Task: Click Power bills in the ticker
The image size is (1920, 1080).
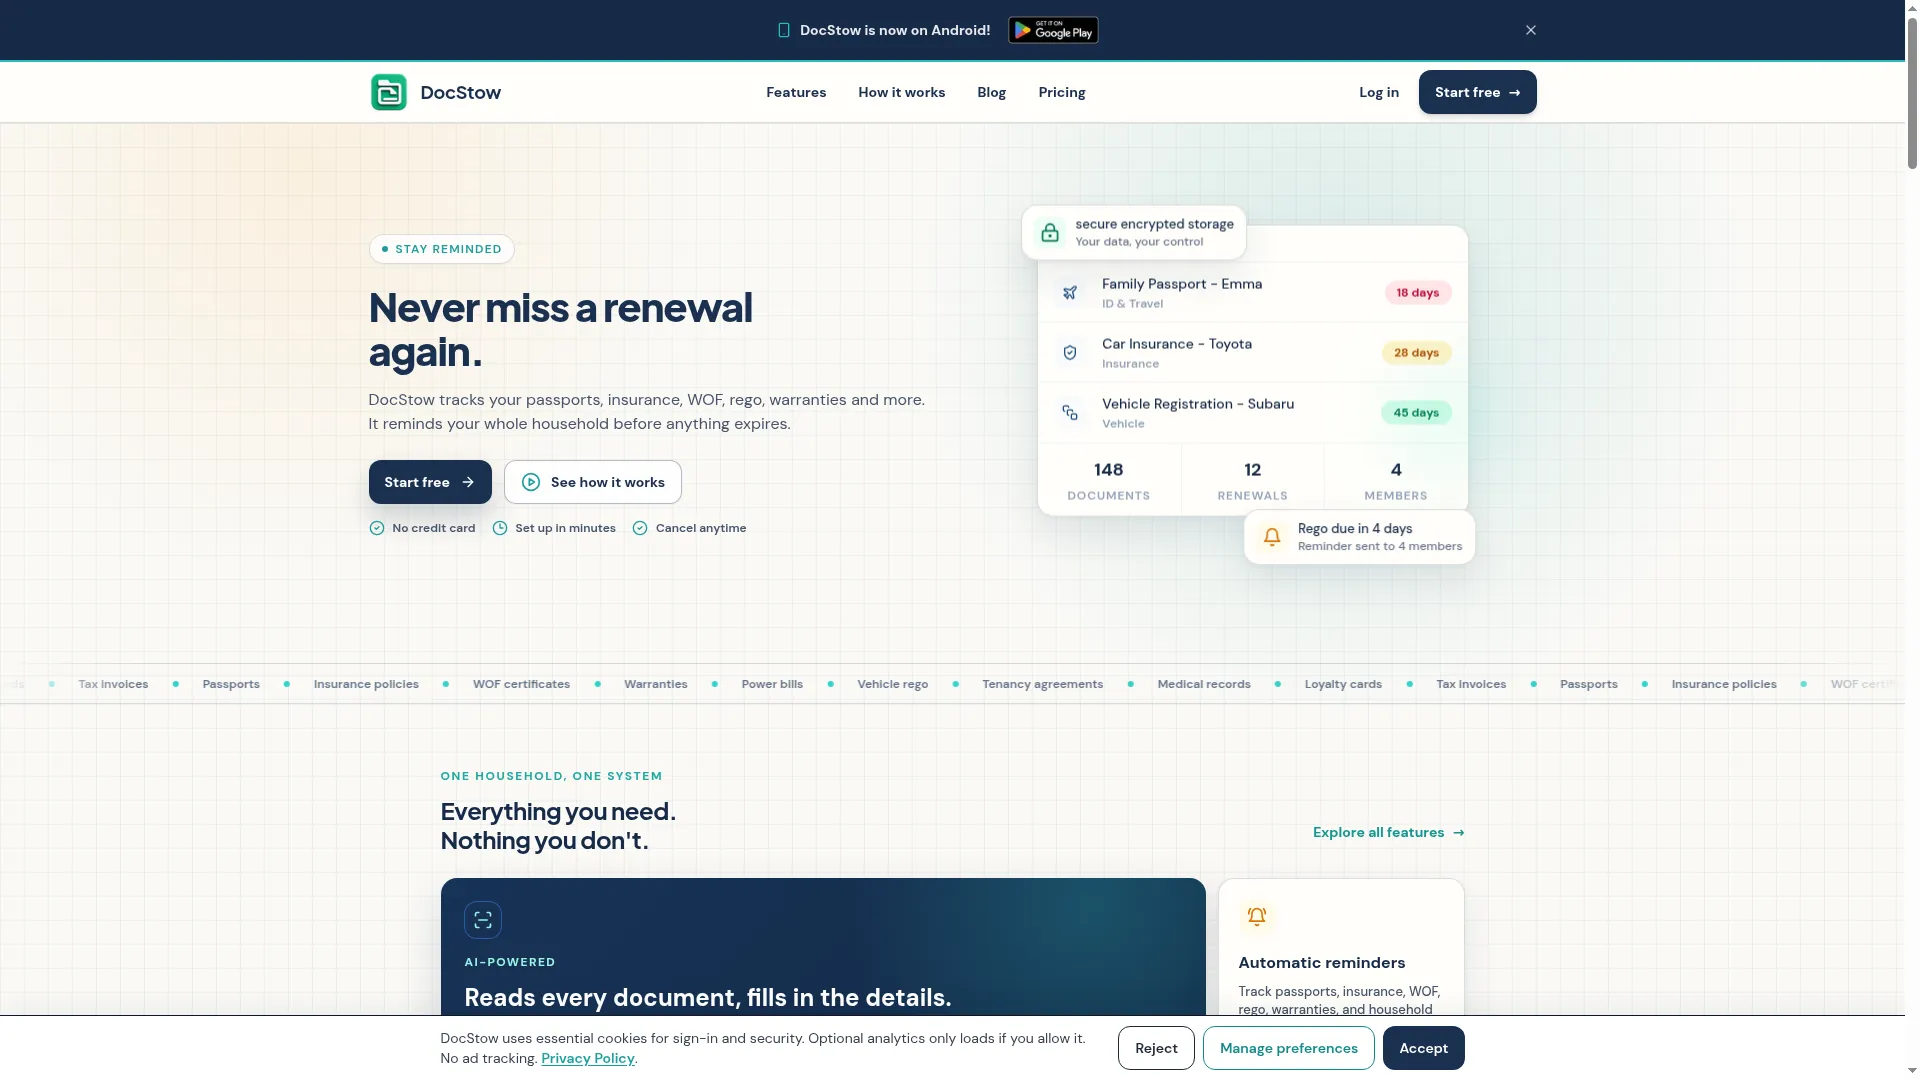Action: (772, 684)
